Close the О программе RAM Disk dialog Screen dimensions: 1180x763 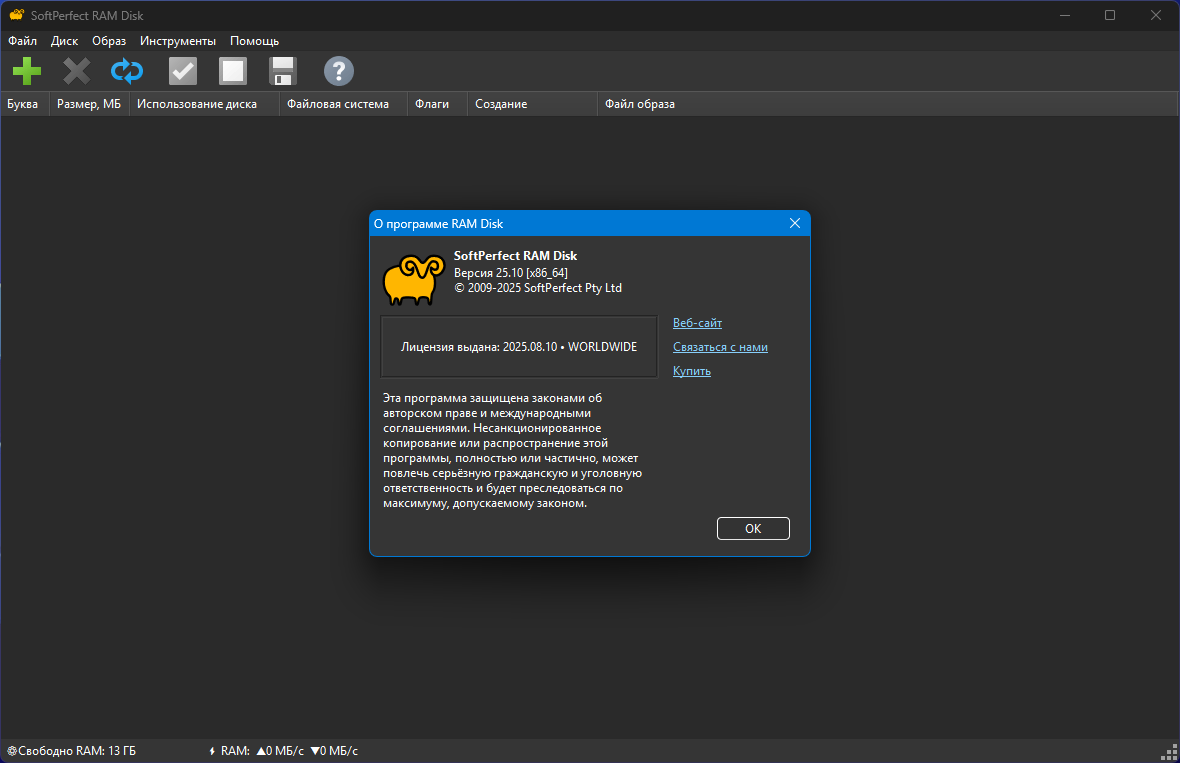pos(795,223)
